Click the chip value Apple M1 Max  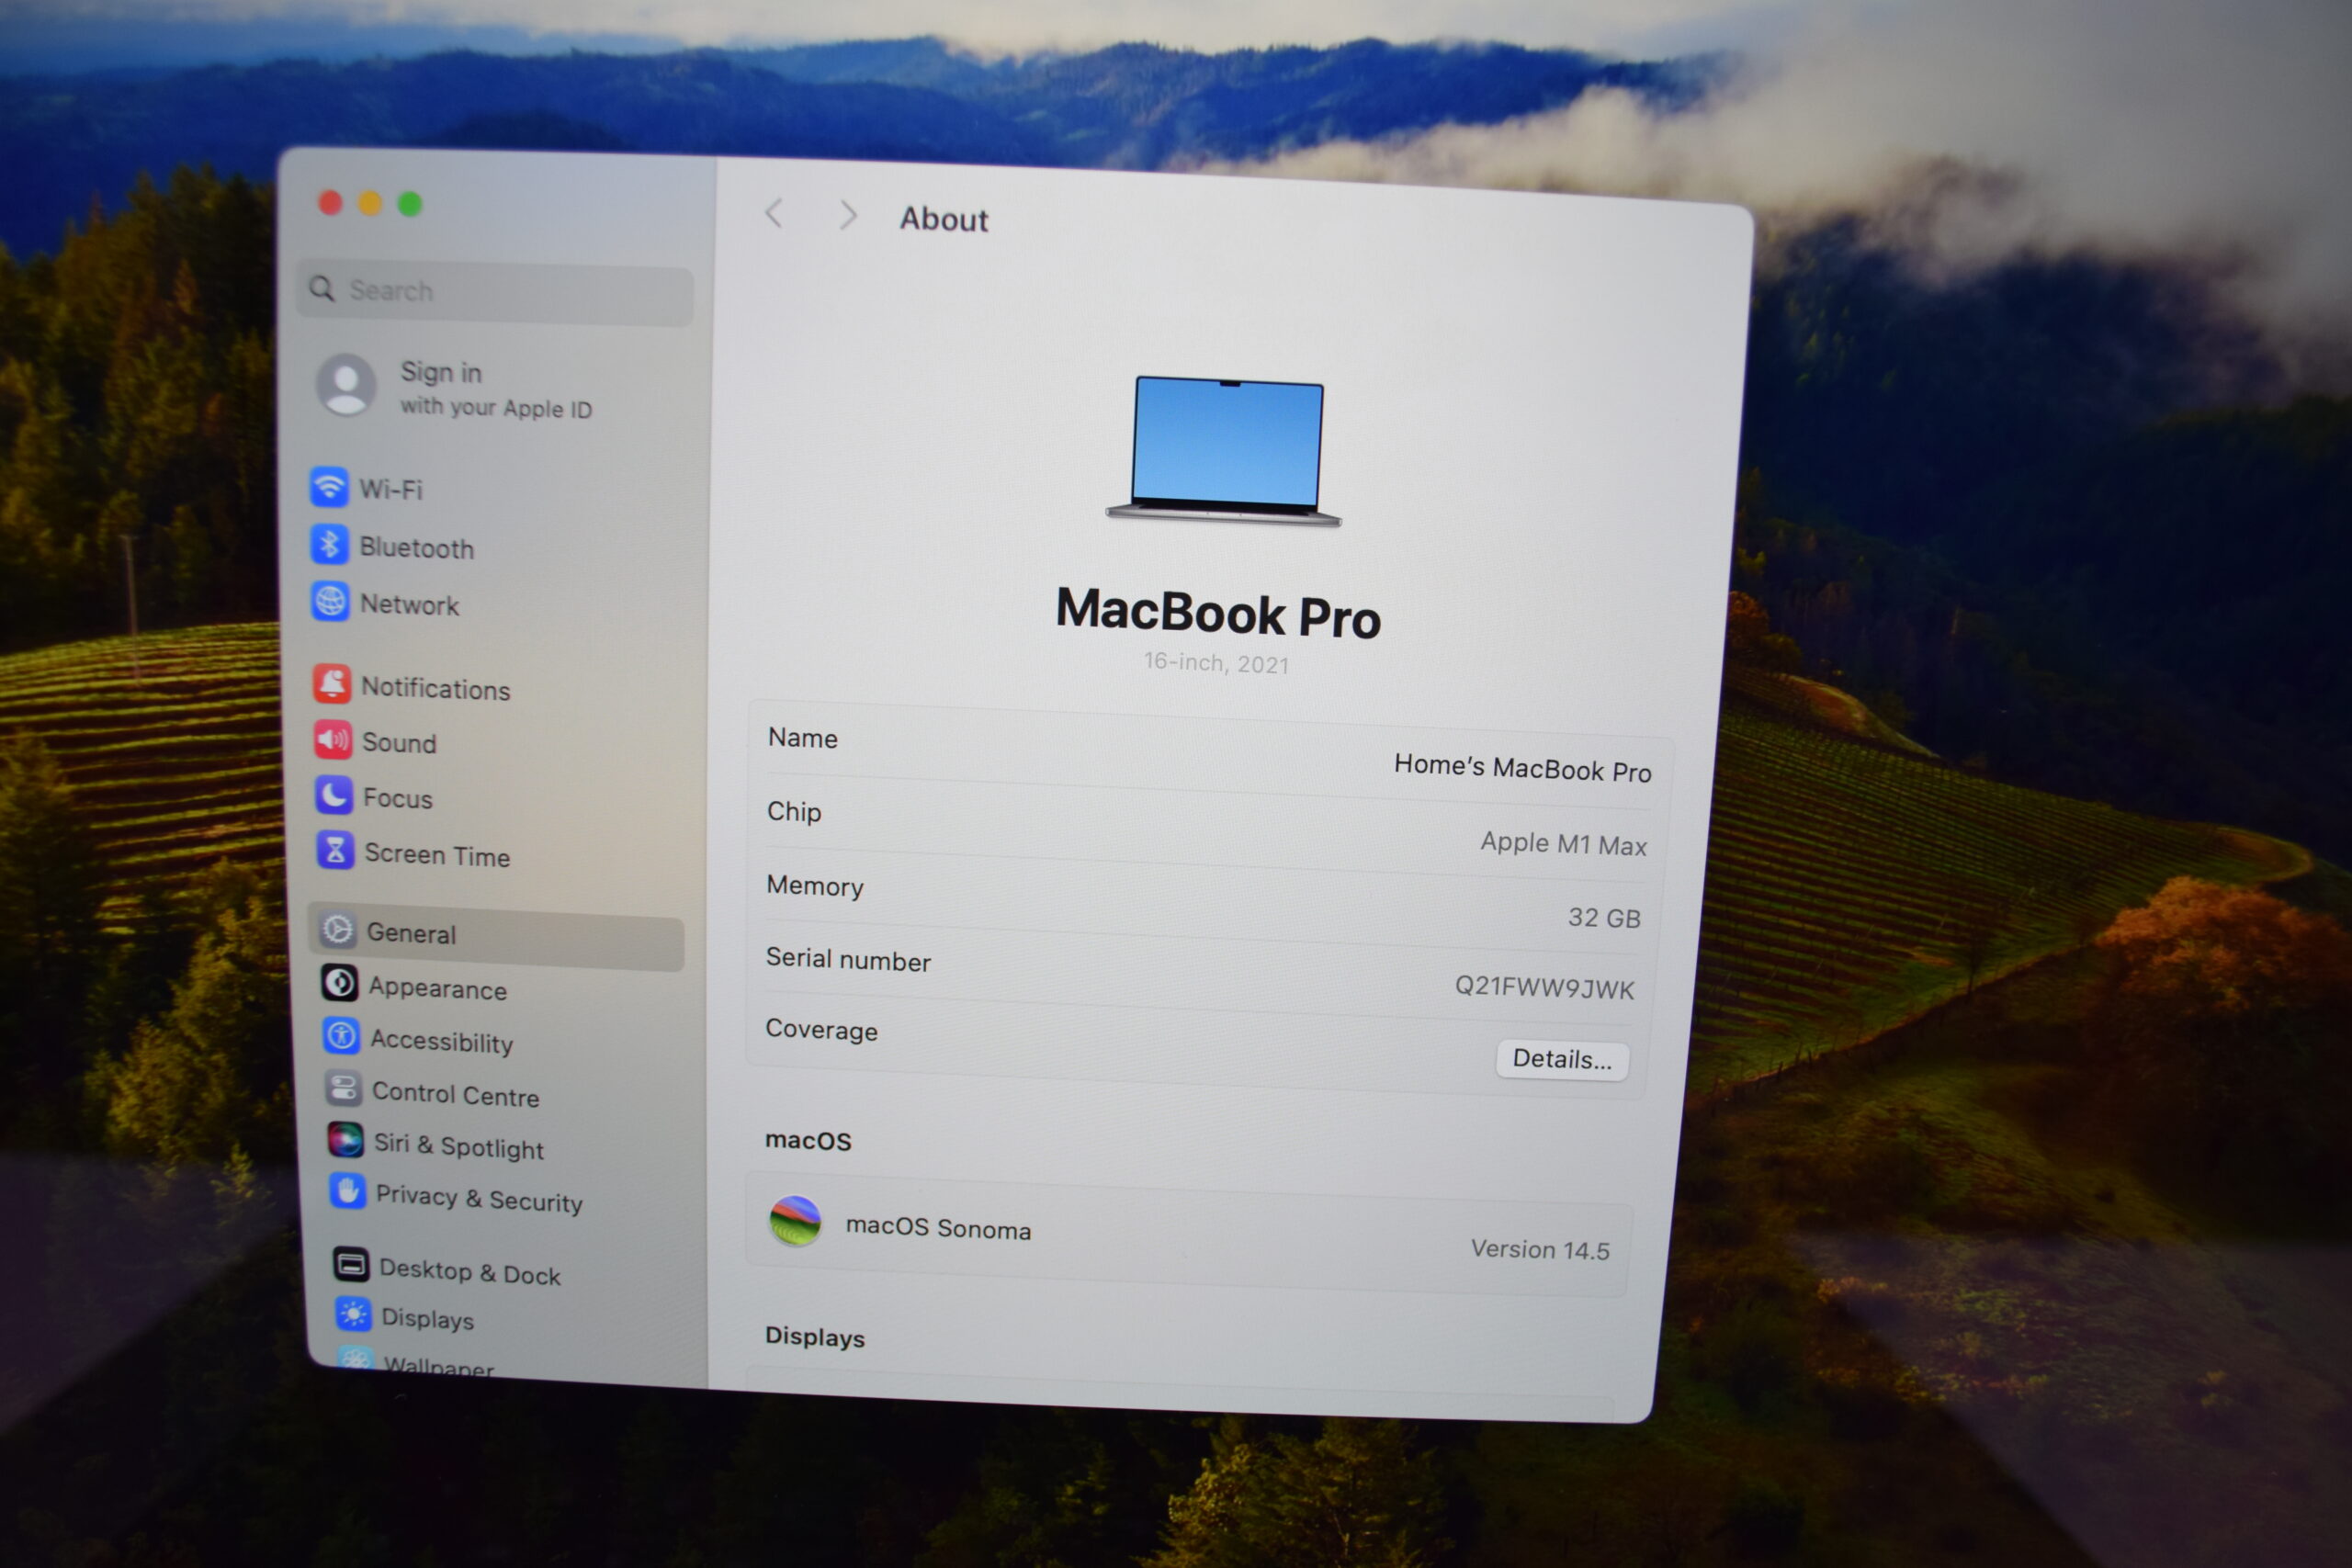[1563, 844]
